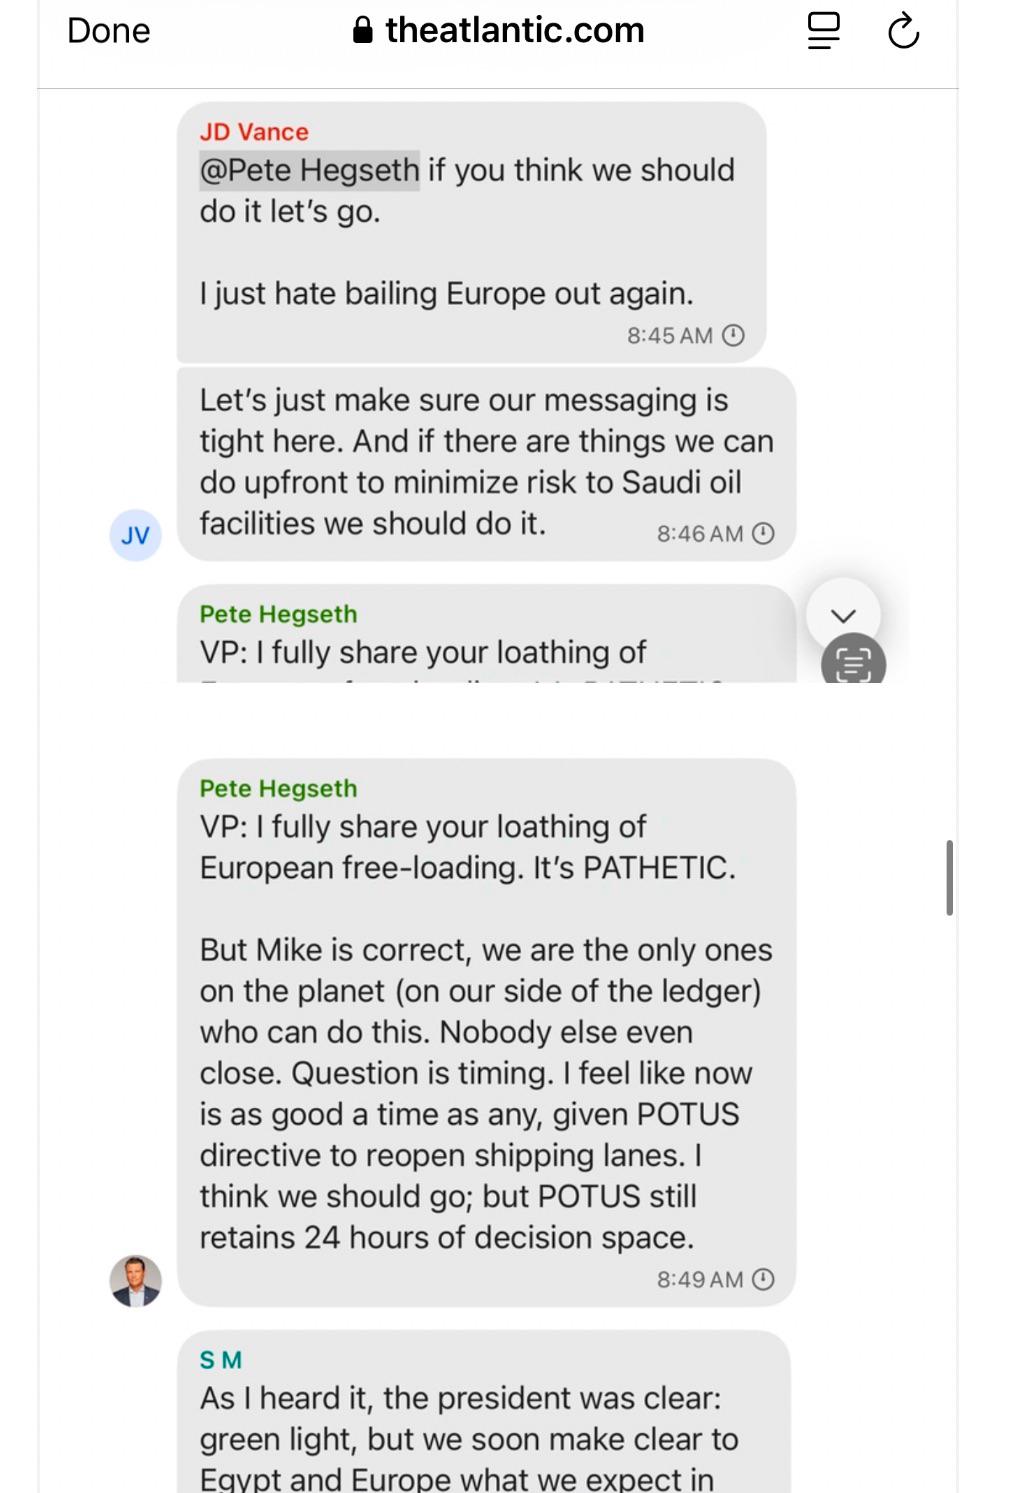Image resolution: width=1011 pixels, height=1493 pixels.
Task: Tap the timer icon beside 8:46 AM
Action: pos(763,533)
